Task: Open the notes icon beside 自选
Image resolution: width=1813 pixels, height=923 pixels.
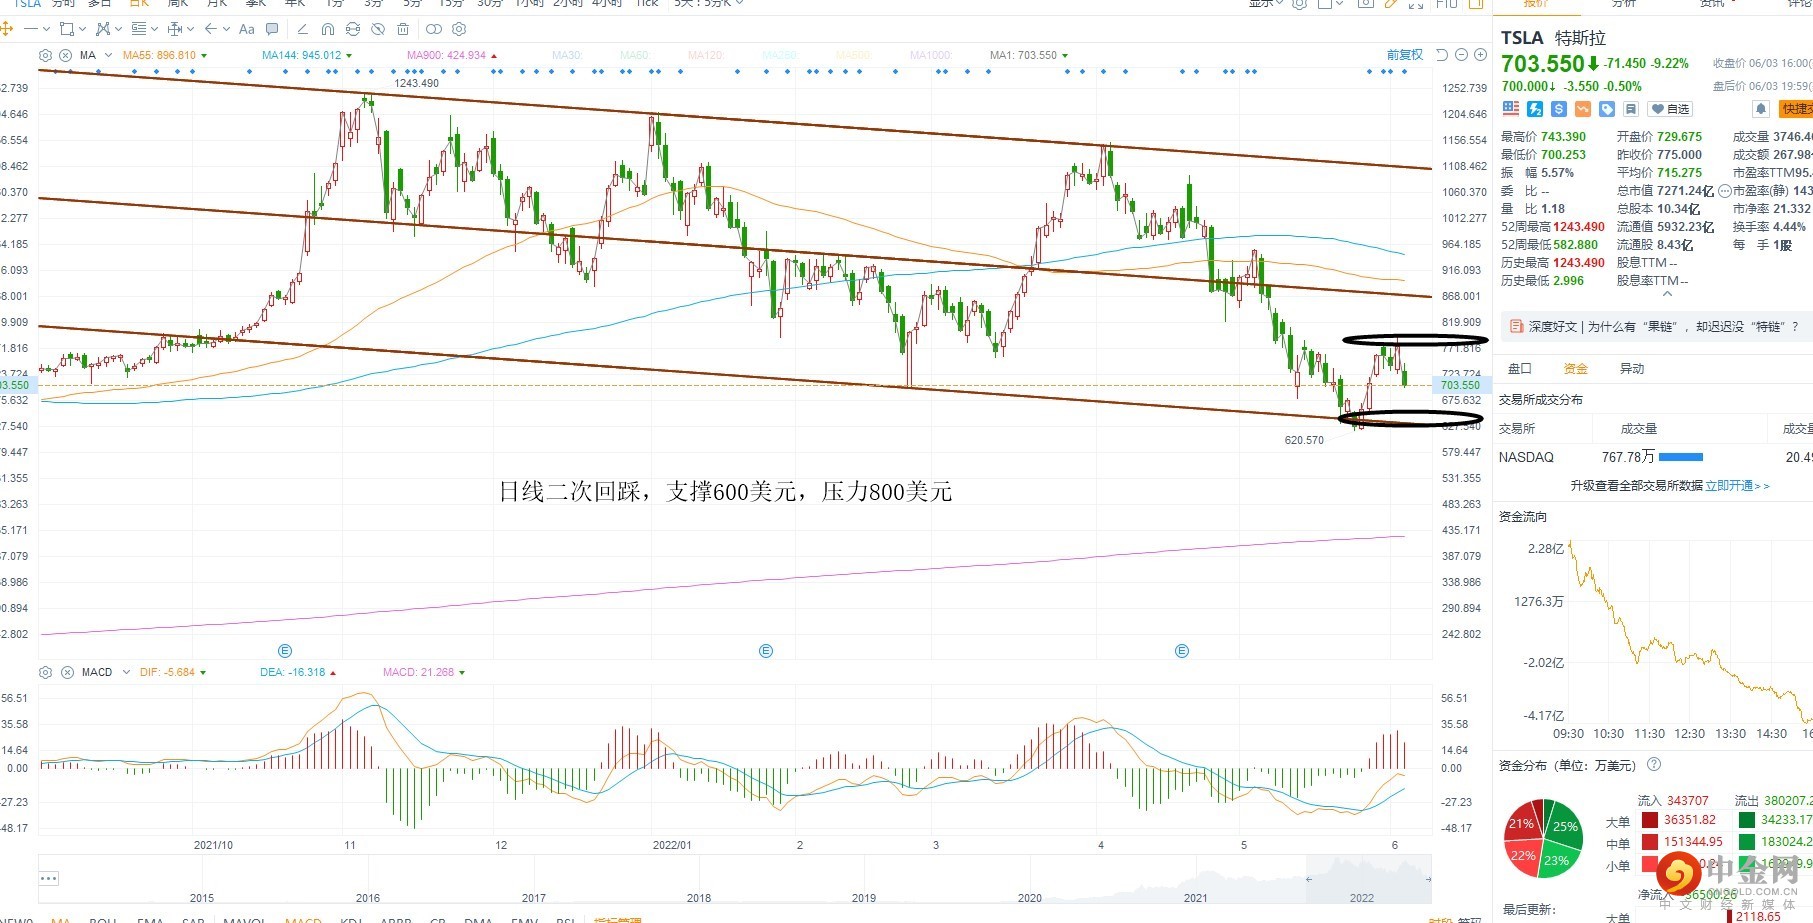Action: click(x=1630, y=109)
